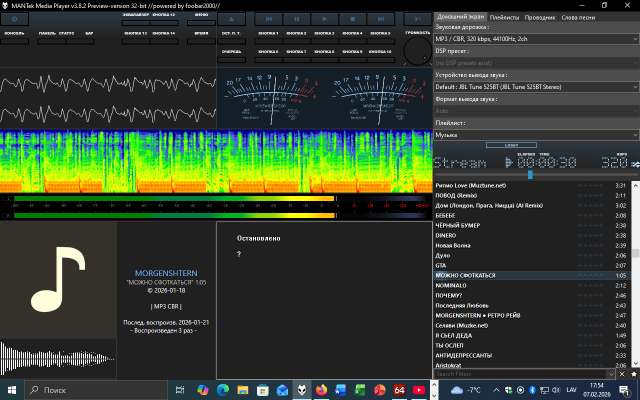Click the playback order icon next to 320

635,164
